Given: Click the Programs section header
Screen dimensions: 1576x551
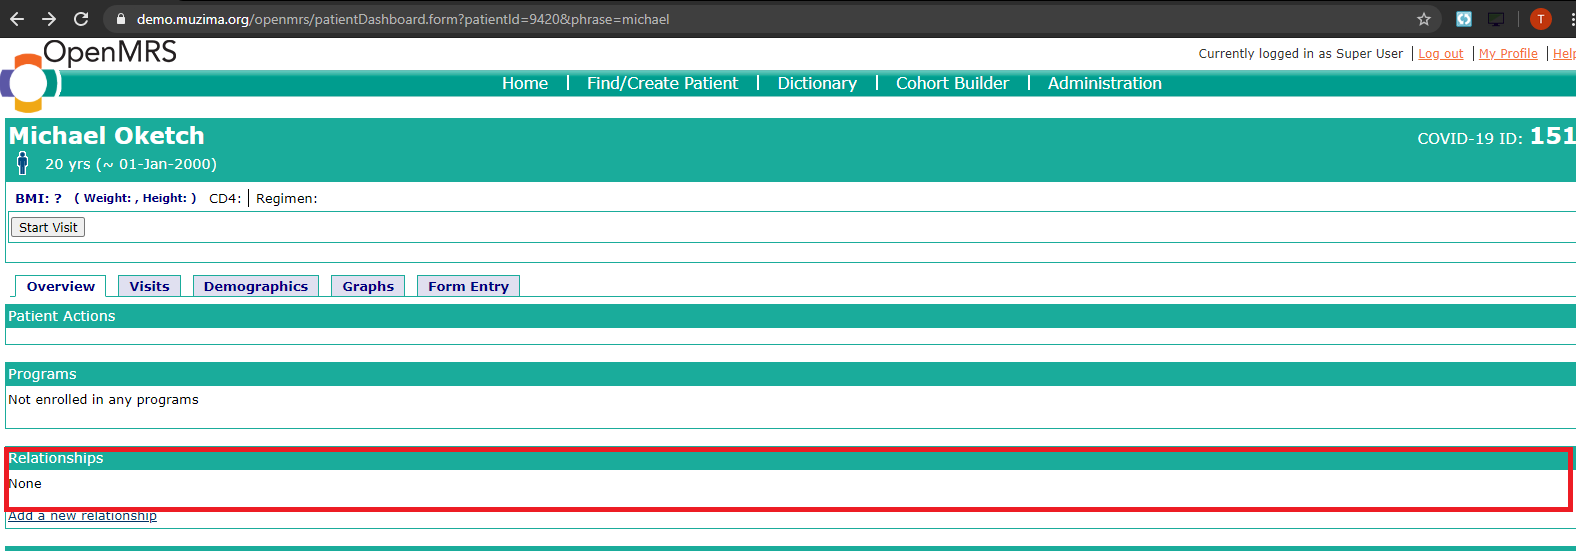Looking at the screenshot, I should pyautogui.click(x=790, y=374).
